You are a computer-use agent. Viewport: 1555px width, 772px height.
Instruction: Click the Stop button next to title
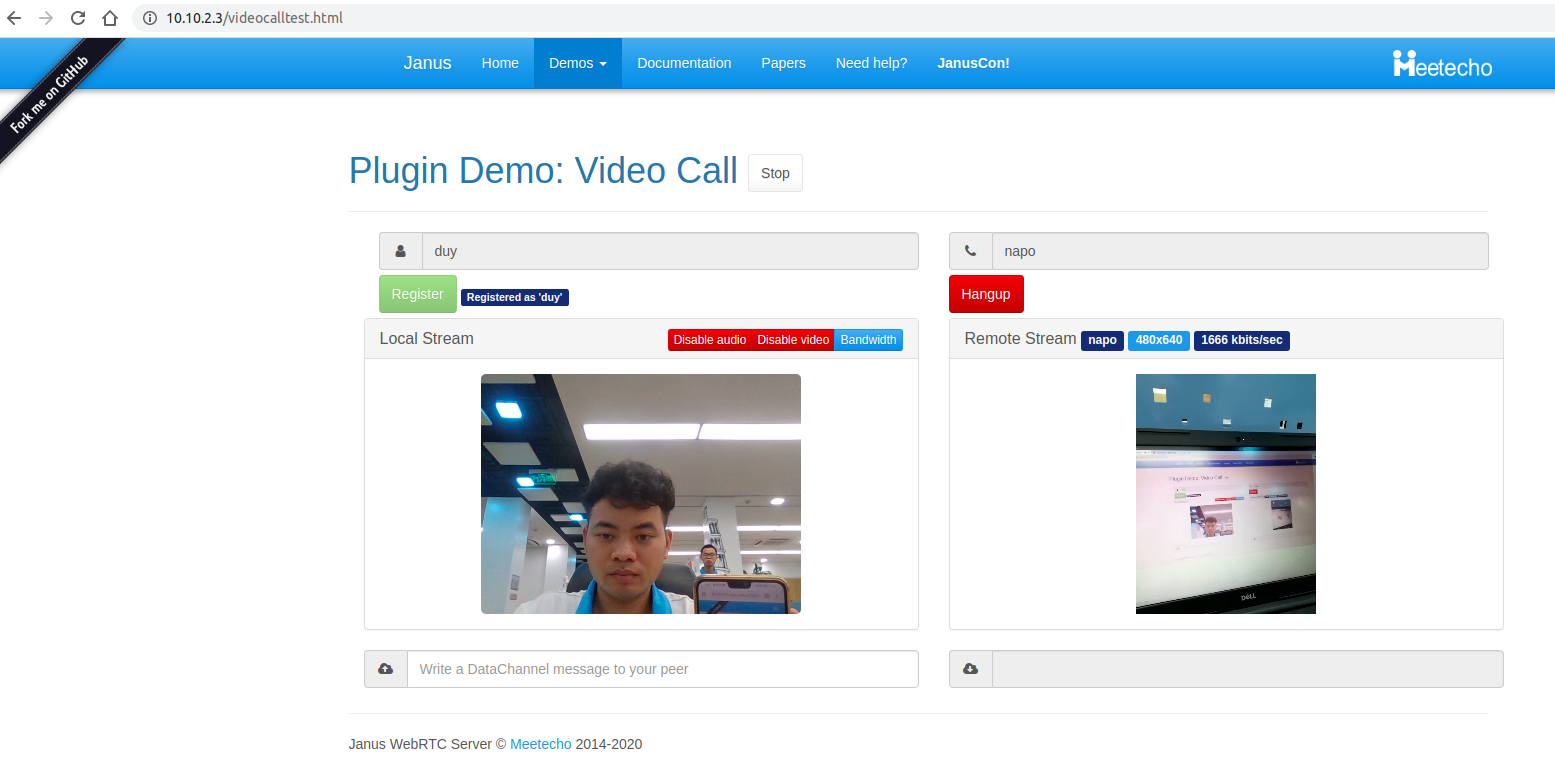[775, 173]
